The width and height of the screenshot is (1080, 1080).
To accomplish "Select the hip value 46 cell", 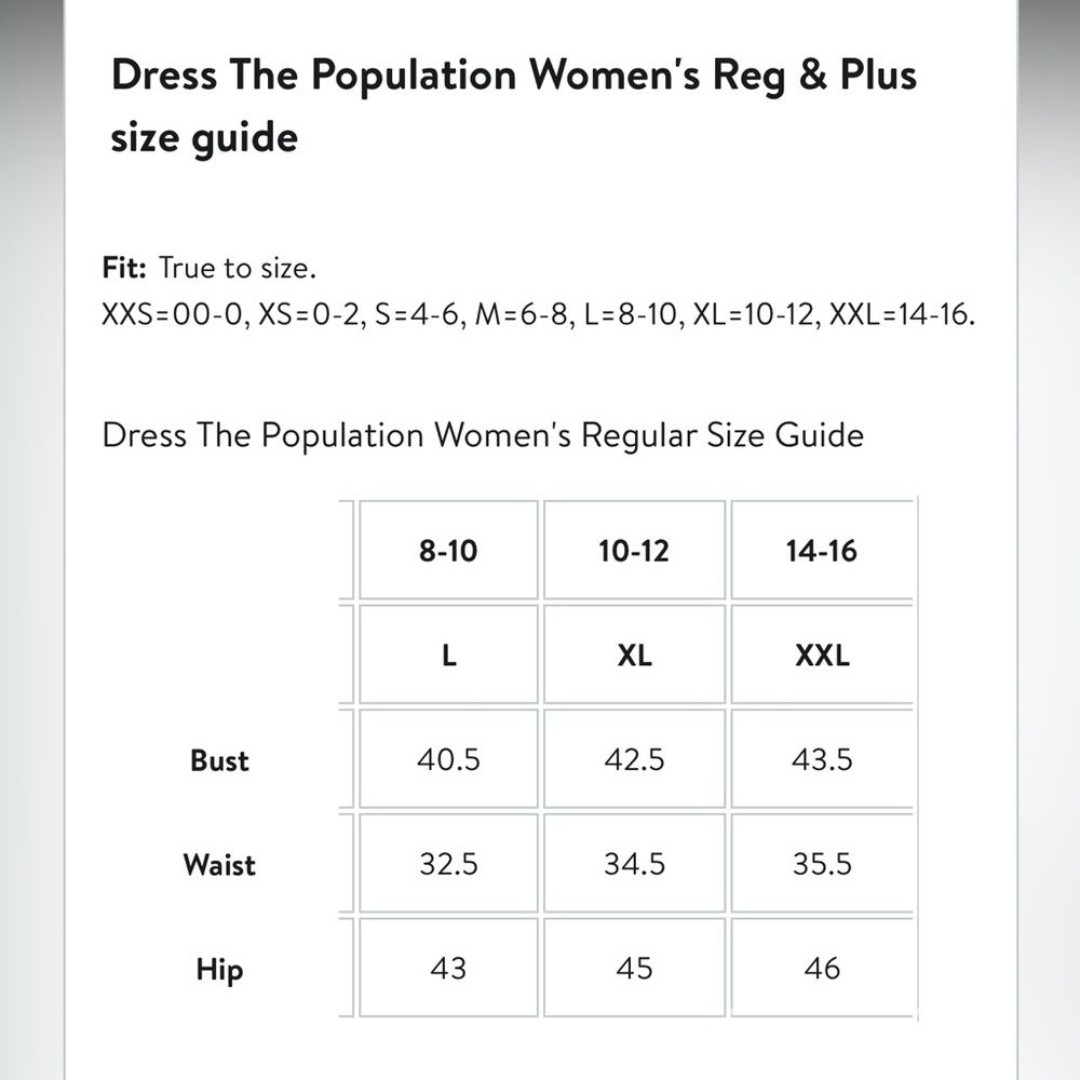I will coord(822,968).
